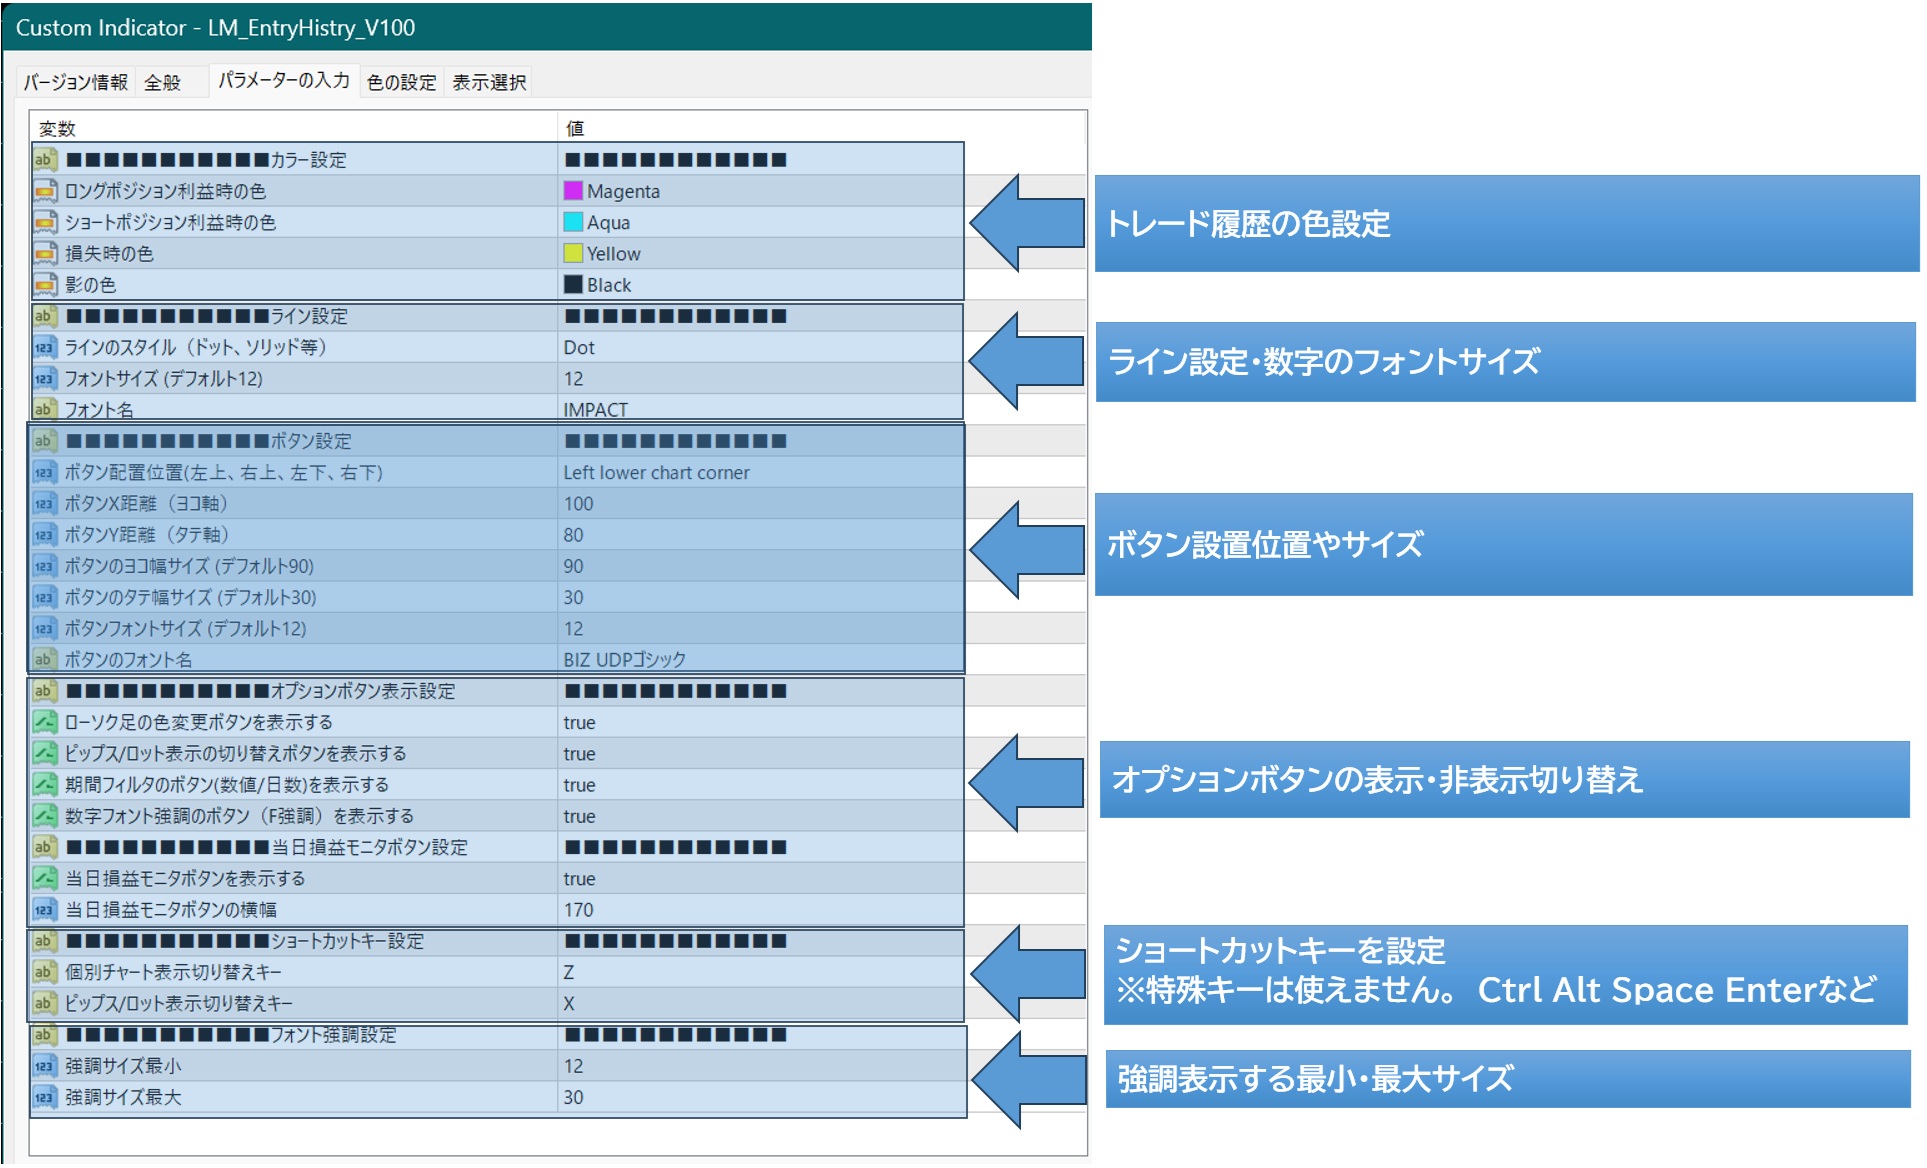This screenshot has width=1927, height=1168.
Task: Toggle true value for 当日損益モニタボタンを表示する
Action: [579, 879]
